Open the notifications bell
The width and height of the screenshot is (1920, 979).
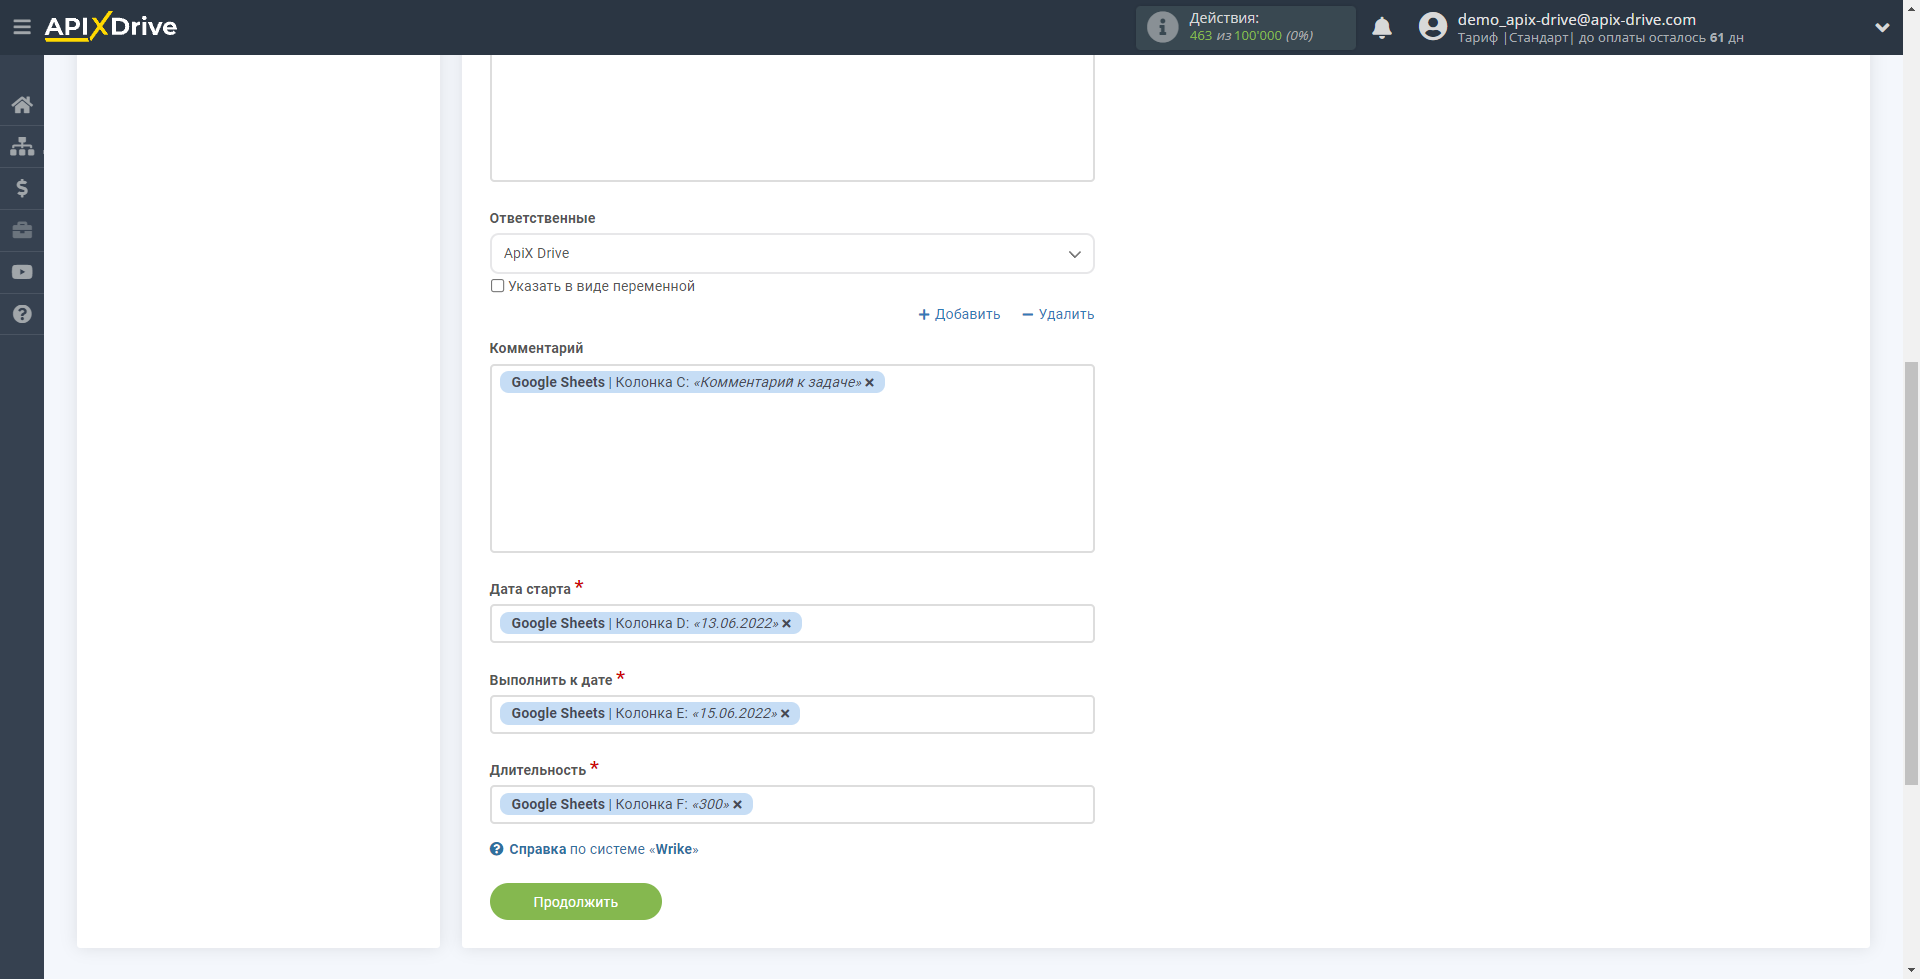[1382, 28]
